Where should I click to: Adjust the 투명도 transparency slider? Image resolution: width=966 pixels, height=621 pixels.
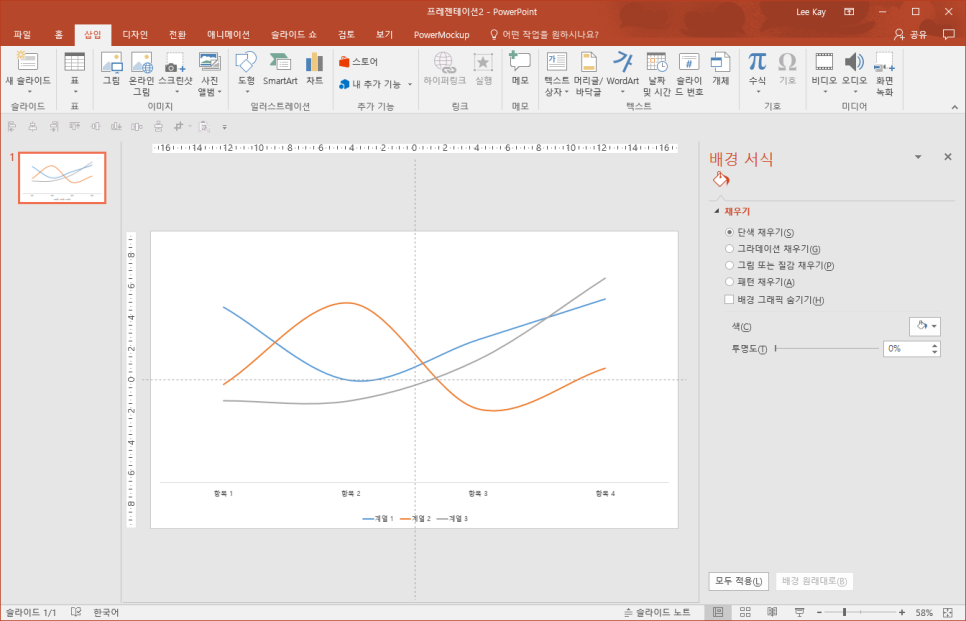pyautogui.click(x=827, y=349)
